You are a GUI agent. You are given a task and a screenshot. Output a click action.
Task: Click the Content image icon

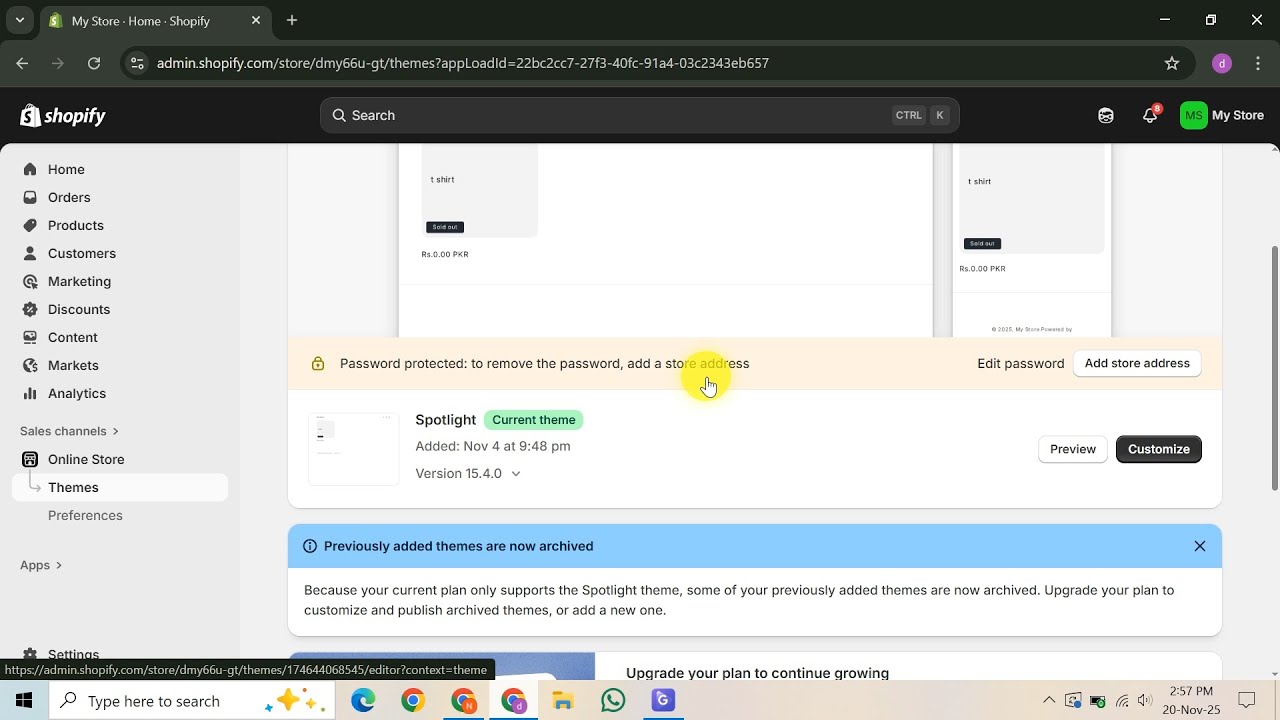pyautogui.click(x=30, y=337)
